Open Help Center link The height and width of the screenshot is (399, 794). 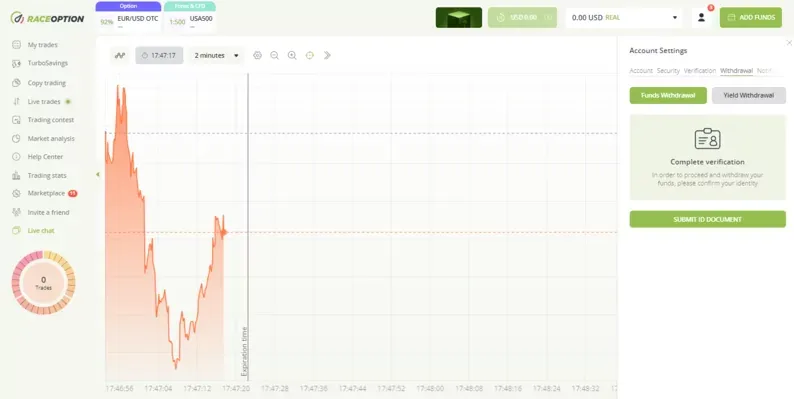click(46, 157)
